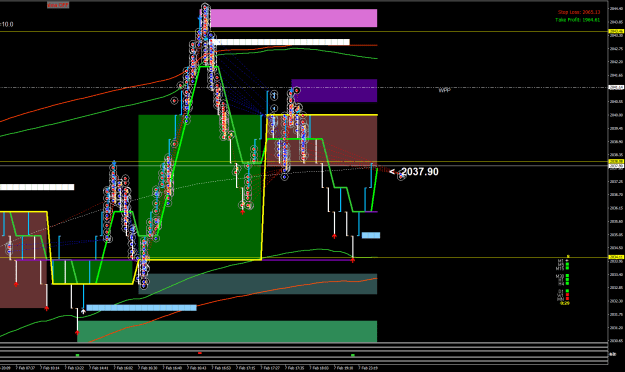Select the light green rectangle zone at bottom
The width and height of the screenshot is (625, 372).
click(227, 331)
